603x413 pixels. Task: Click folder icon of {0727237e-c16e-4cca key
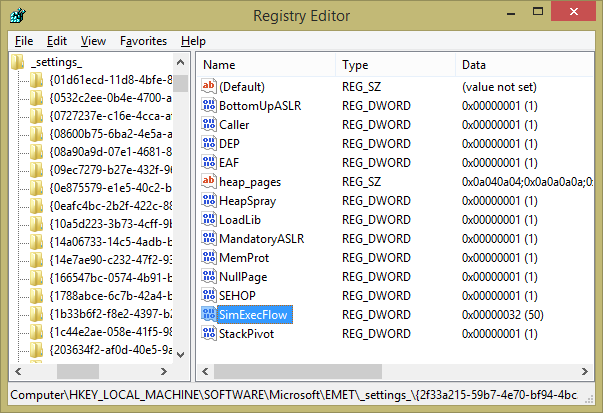coord(37,116)
